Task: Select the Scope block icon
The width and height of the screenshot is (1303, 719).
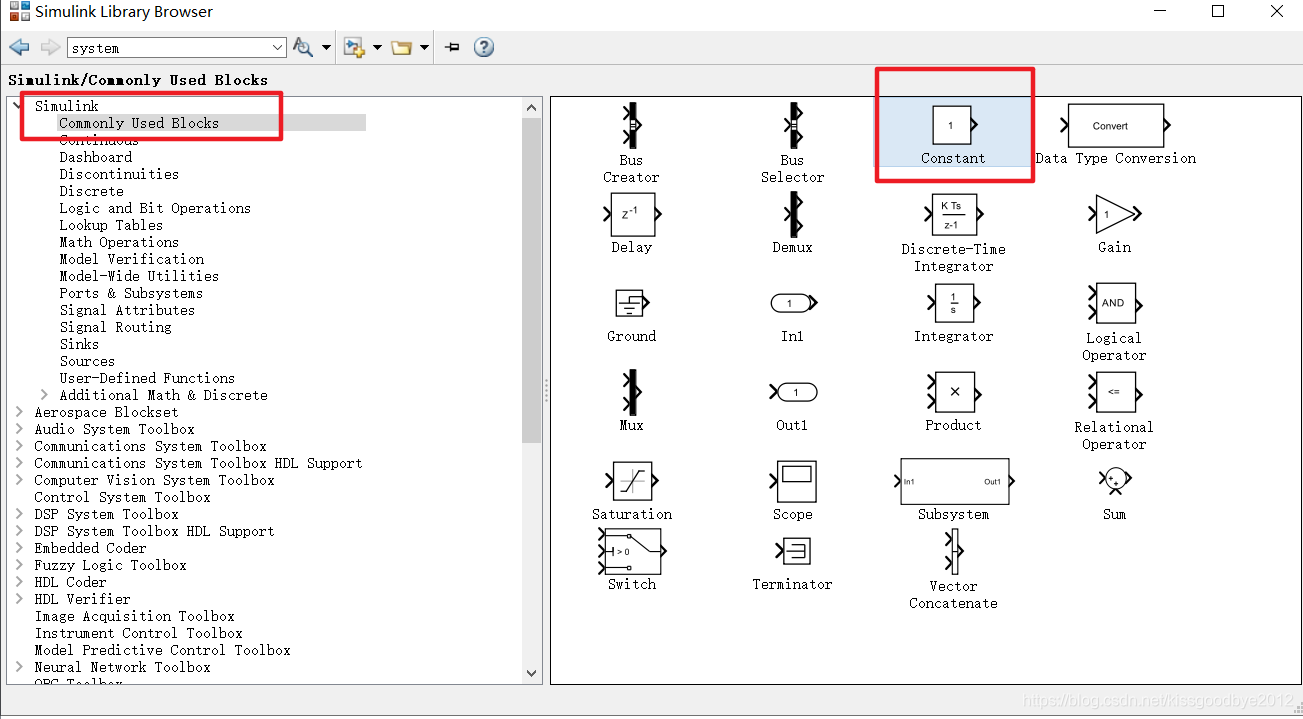Action: 793,481
